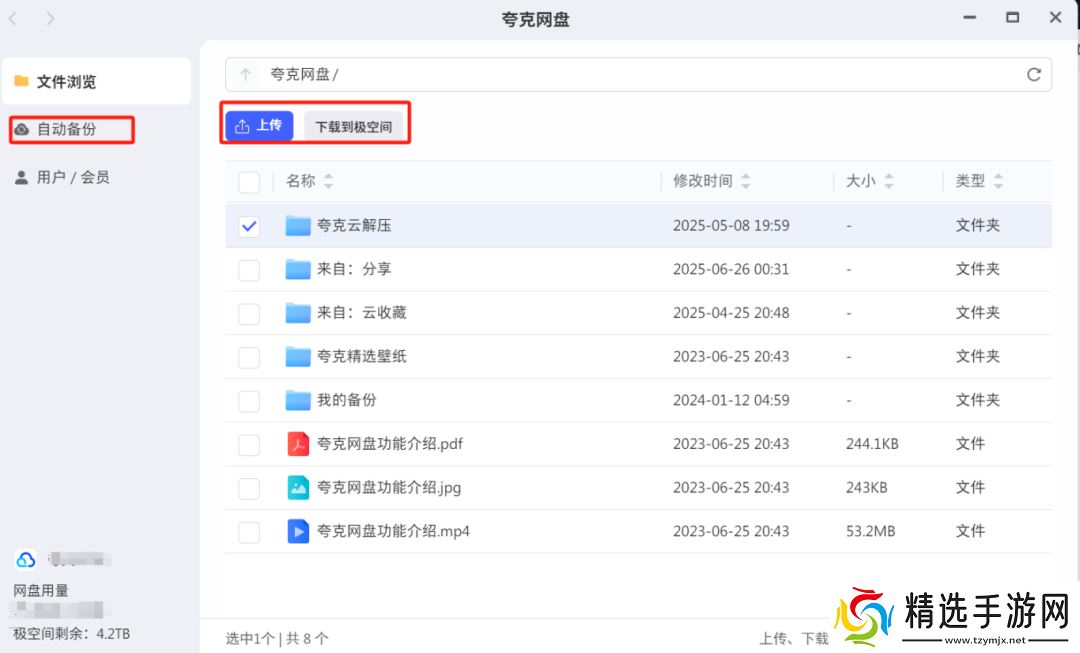This screenshot has width=1080, height=653.
Task: Click the PDF icon for 夸克网盘功能介绍.pdf
Action: click(298, 444)
